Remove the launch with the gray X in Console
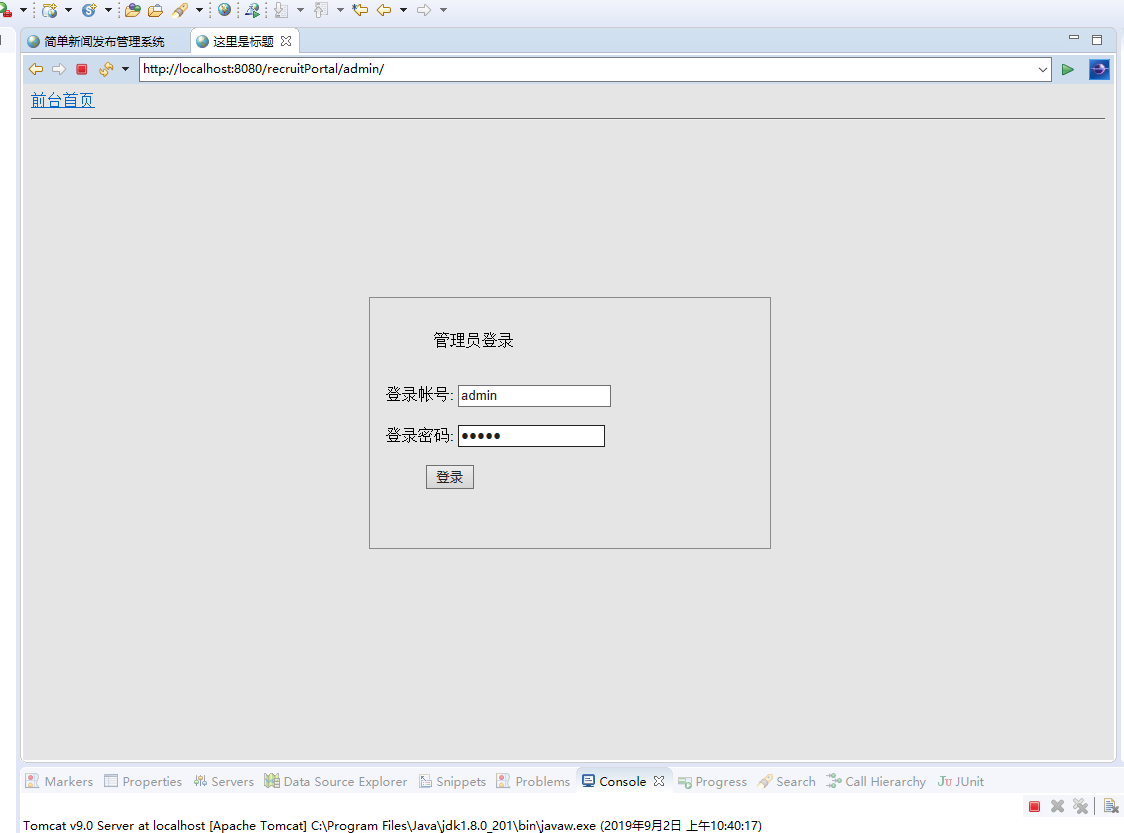The image size is (1124, 833). point(1057,805)
